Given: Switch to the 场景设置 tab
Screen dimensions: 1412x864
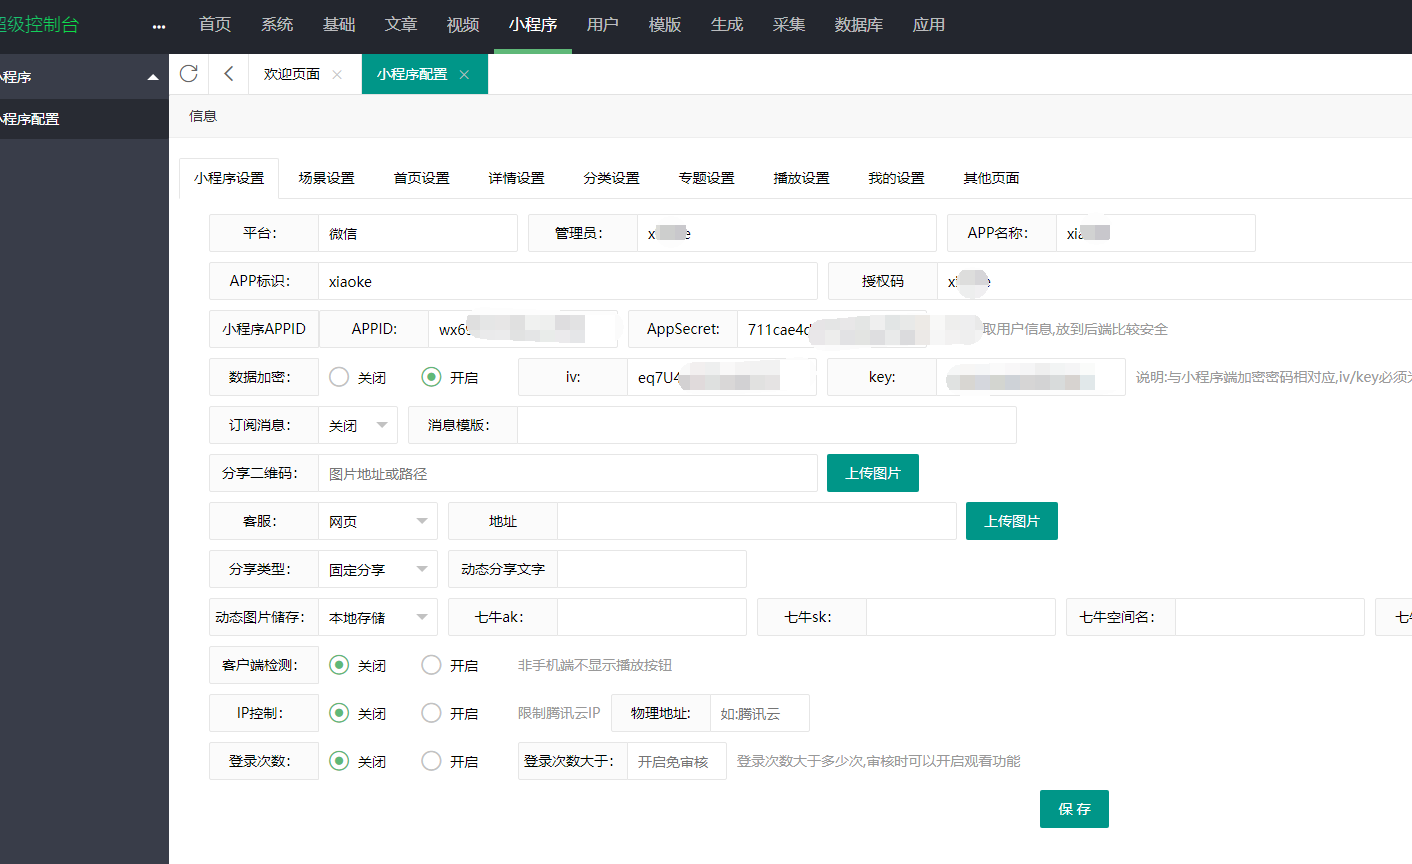Looking at the screenshot, I should tap(326, 177).
